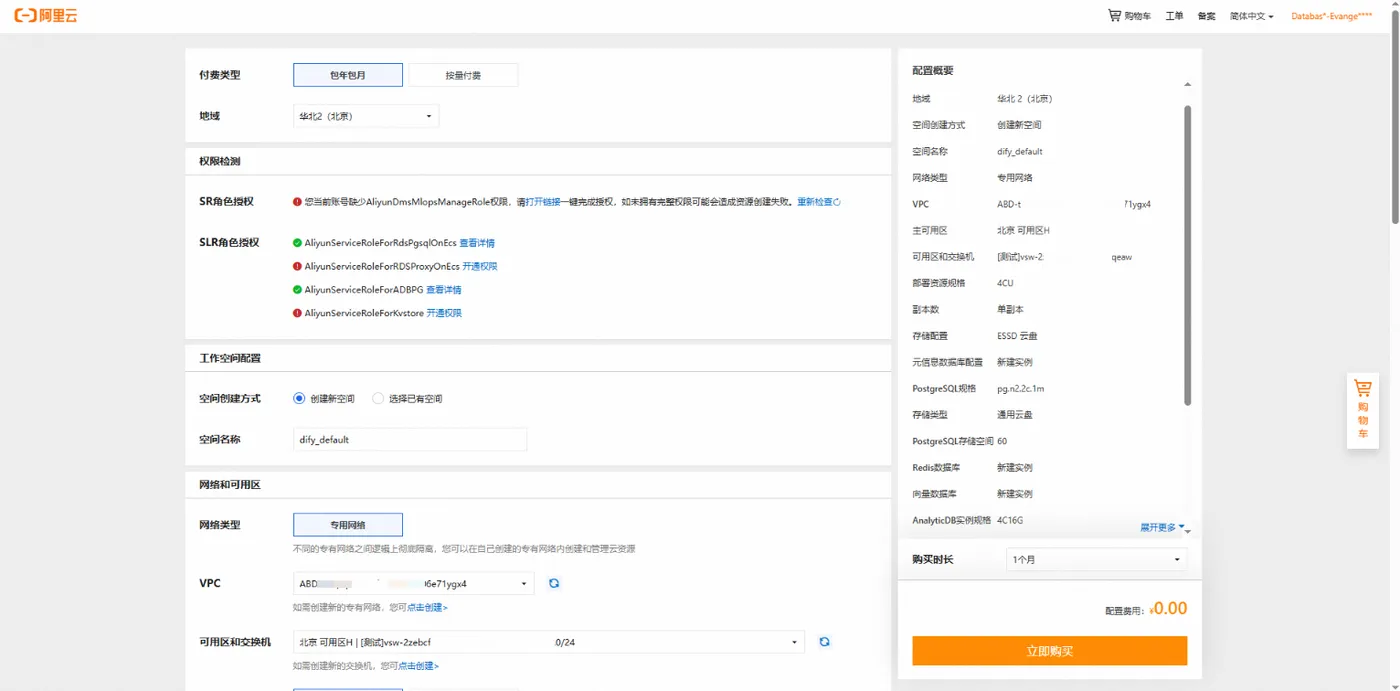Screen dimensions: 1400x691
Task: Open the 简体中文 language dropdown
Action: (x=1251, y=16)
